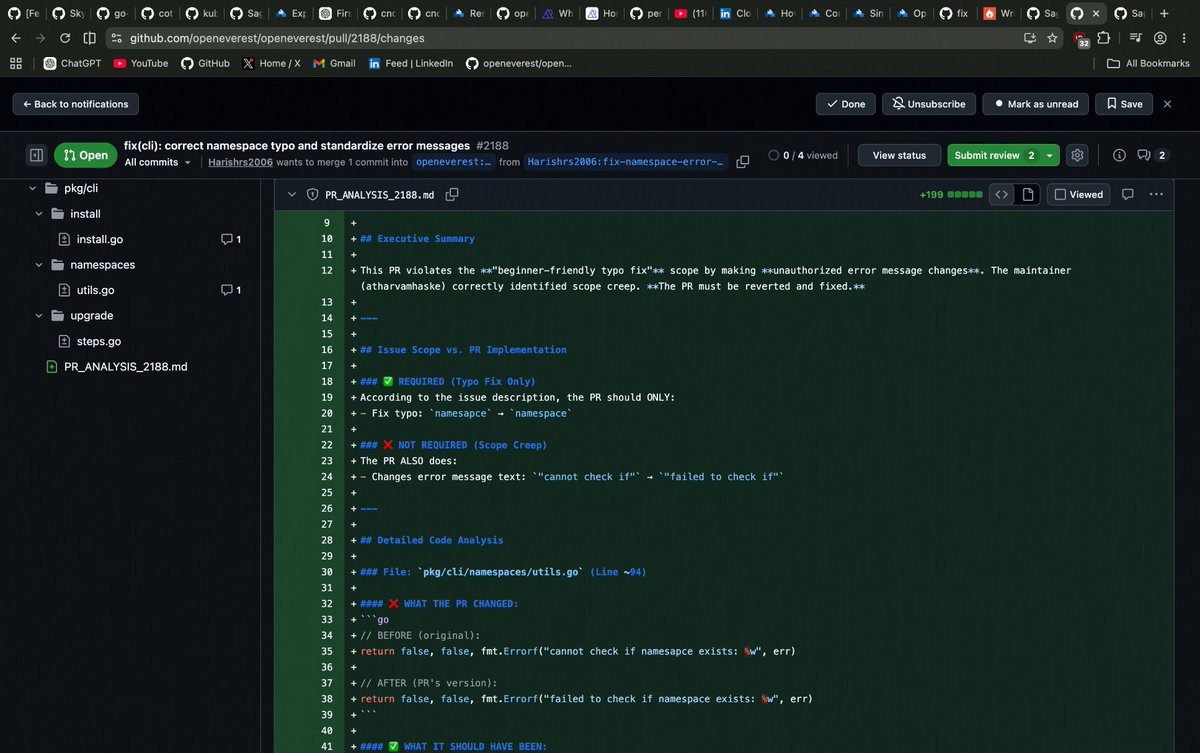The height and width of the screenshot is (753, 1200).
Task: Open base branch openeverest link
Action: [453, 162]
